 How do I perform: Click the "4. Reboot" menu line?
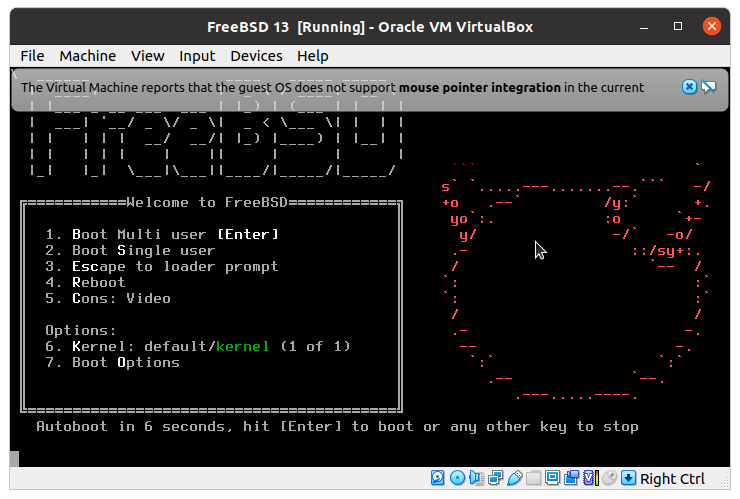point(85,282)
